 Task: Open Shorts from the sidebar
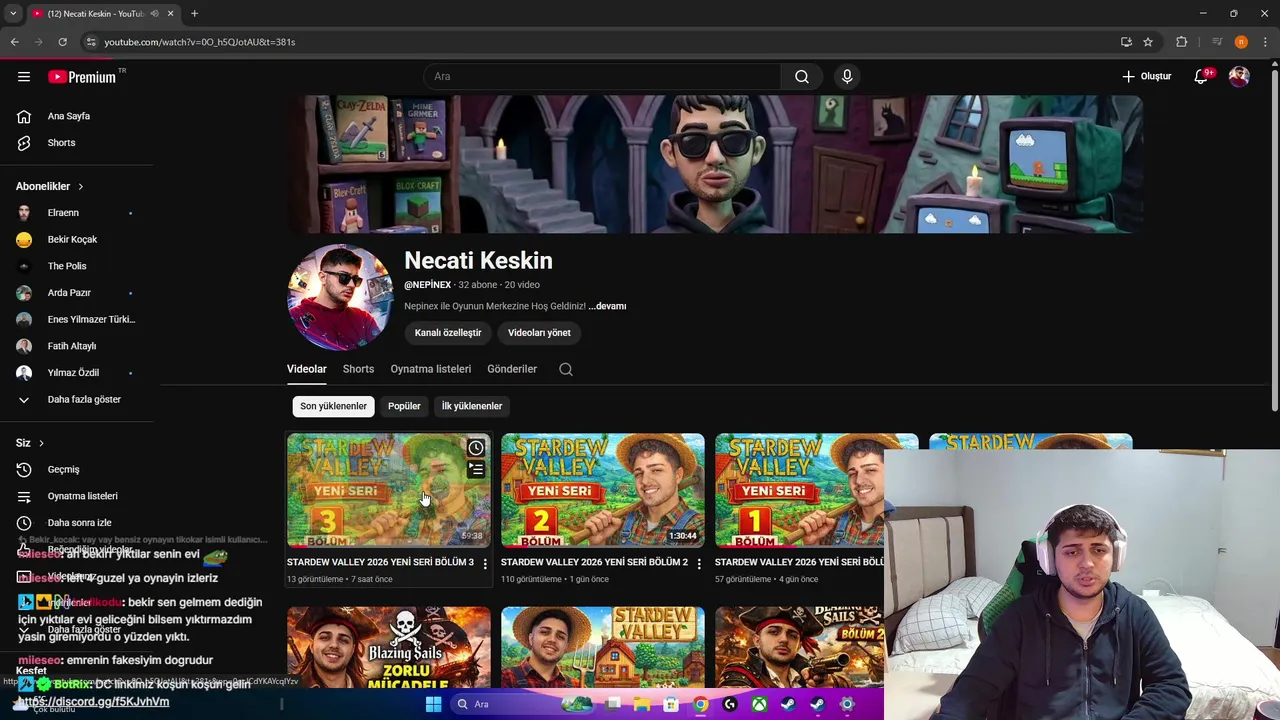tap(61, 143)
